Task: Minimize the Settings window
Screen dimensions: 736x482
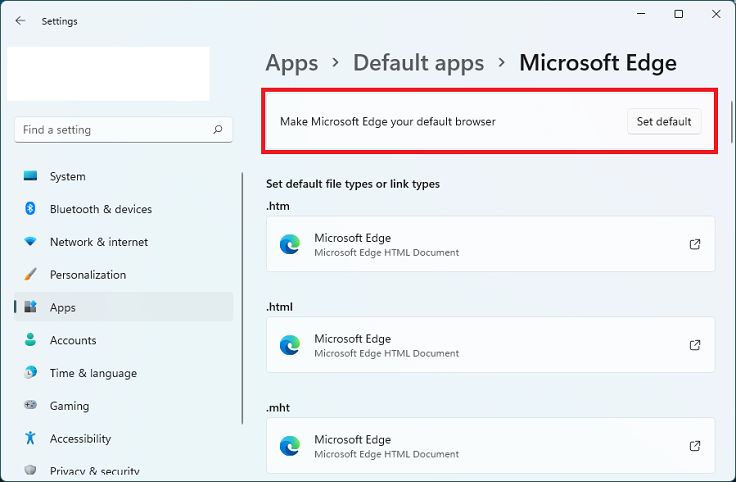Action: click(x=641, y=14)
